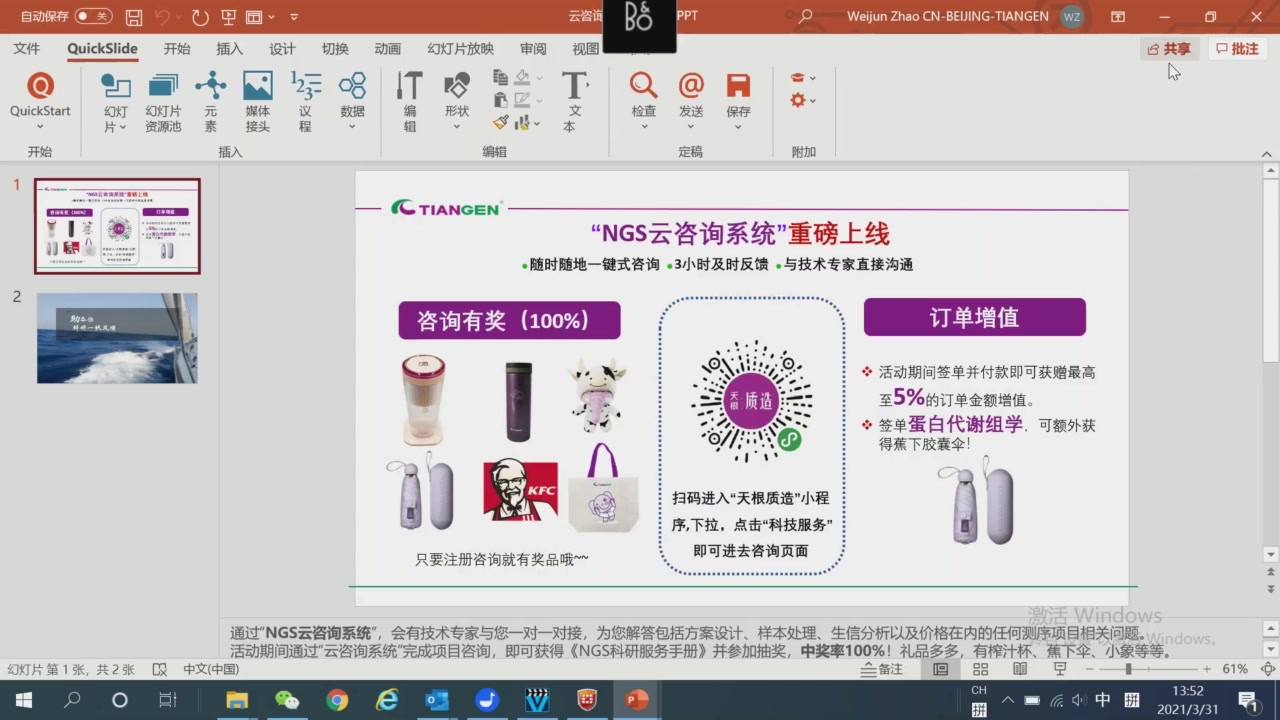Screen dimensions: 1280x720
Task: Start slideshow from beginning via title bar icon
Action: (x=228, y=17)
